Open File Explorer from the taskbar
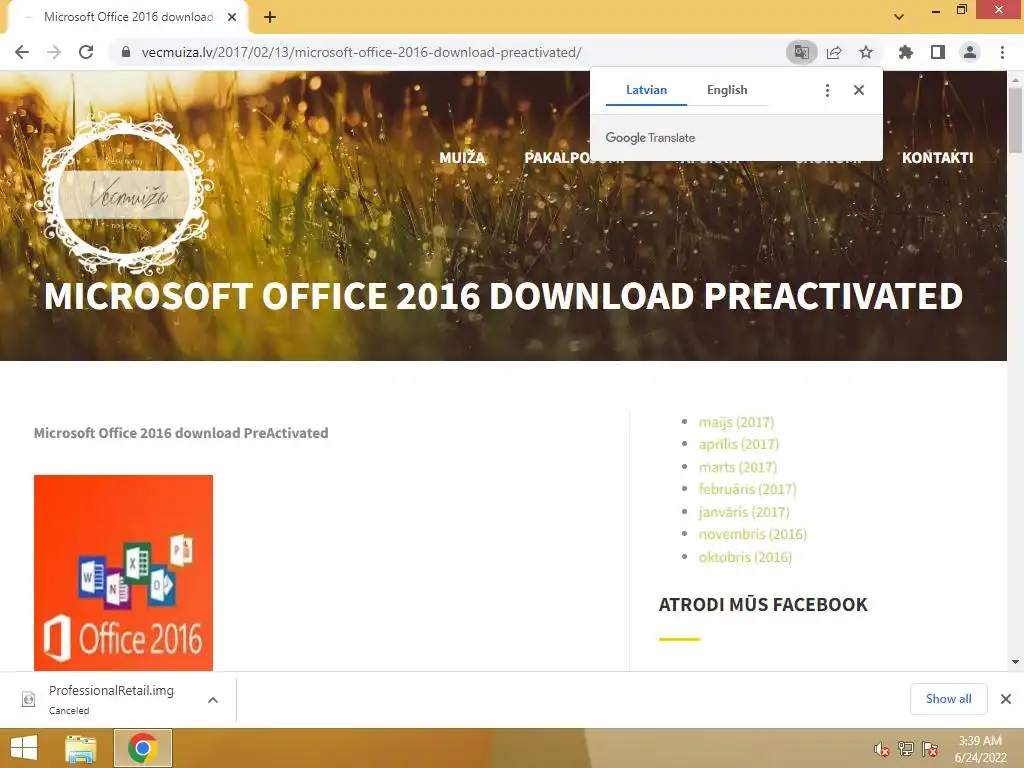Screen dimensions: 1024x768 point(80,748)
